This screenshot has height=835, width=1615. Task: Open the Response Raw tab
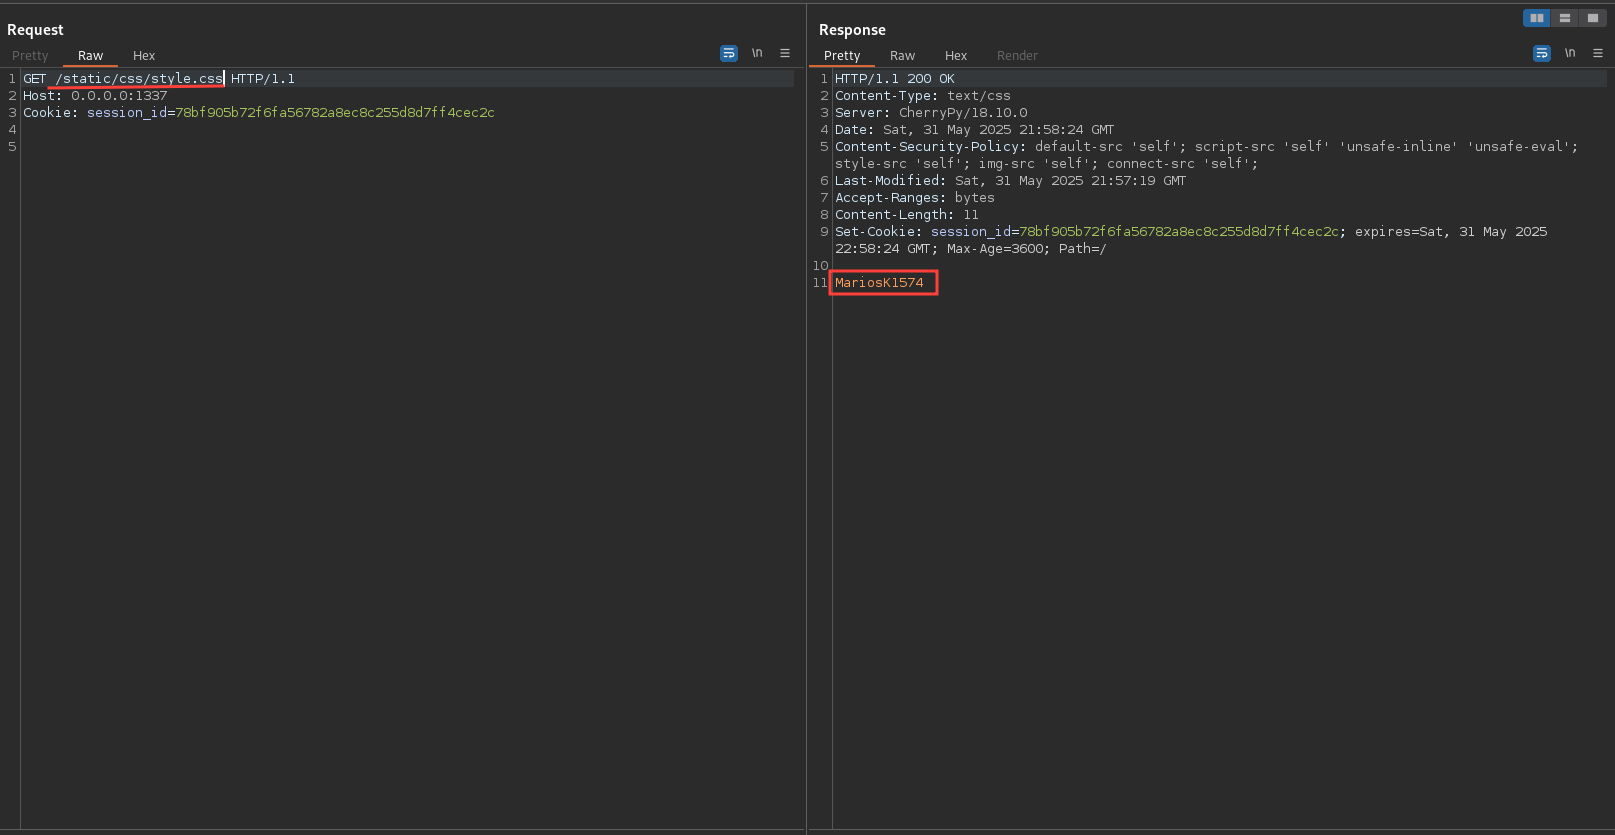pyautogui.click(x=902, y=56)
